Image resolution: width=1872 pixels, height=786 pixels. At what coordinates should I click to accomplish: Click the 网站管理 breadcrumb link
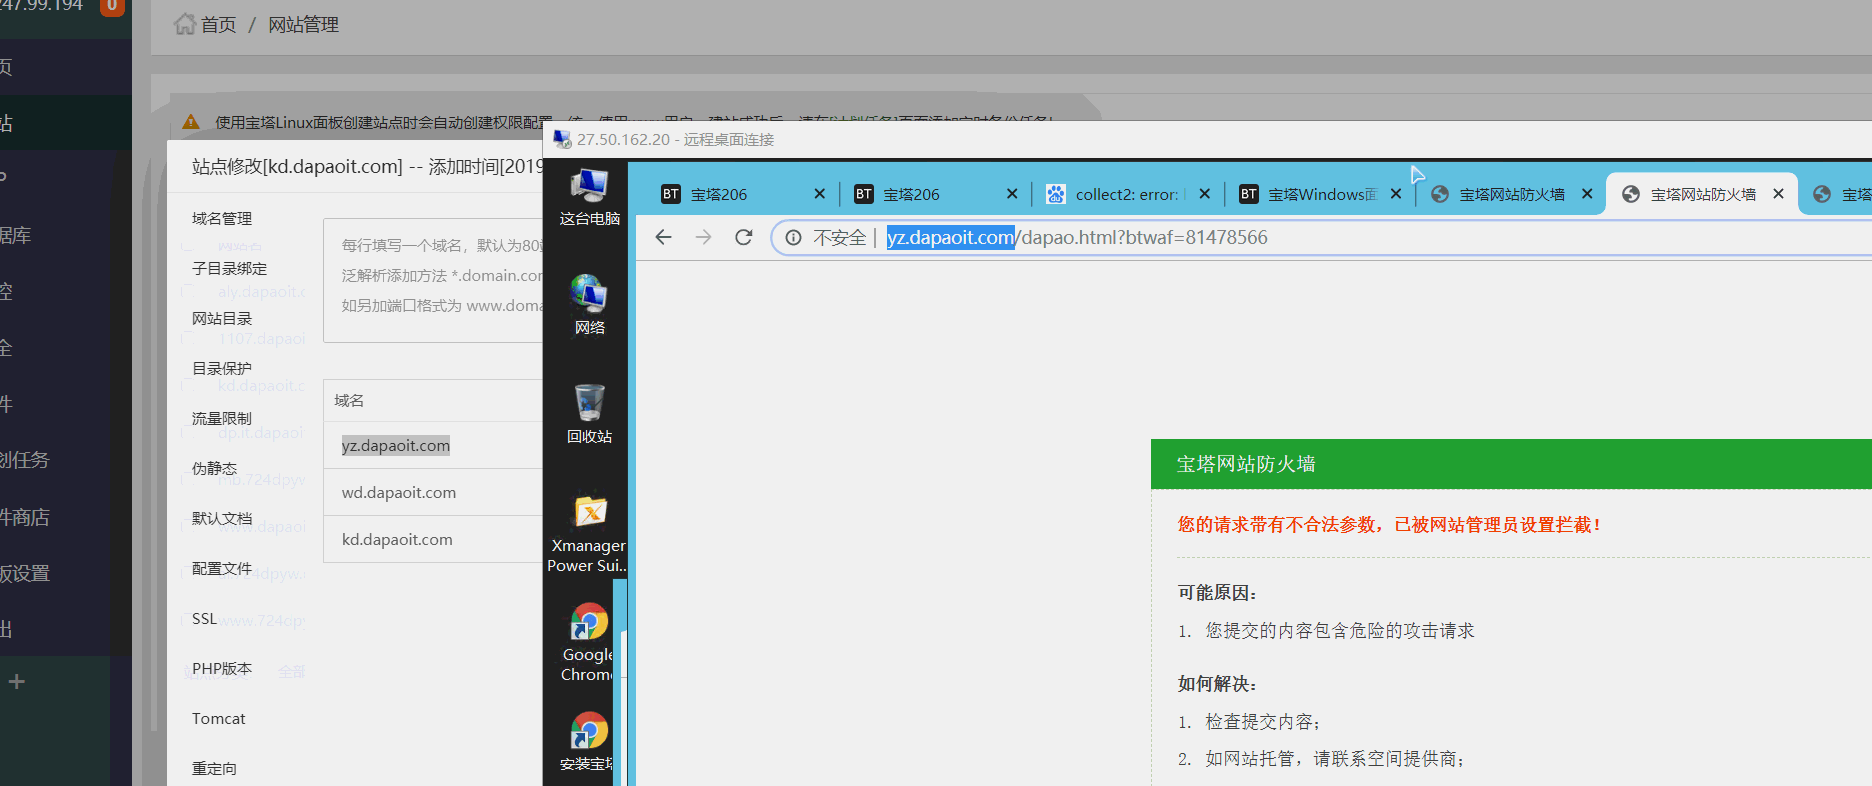(x=303, y=24)
